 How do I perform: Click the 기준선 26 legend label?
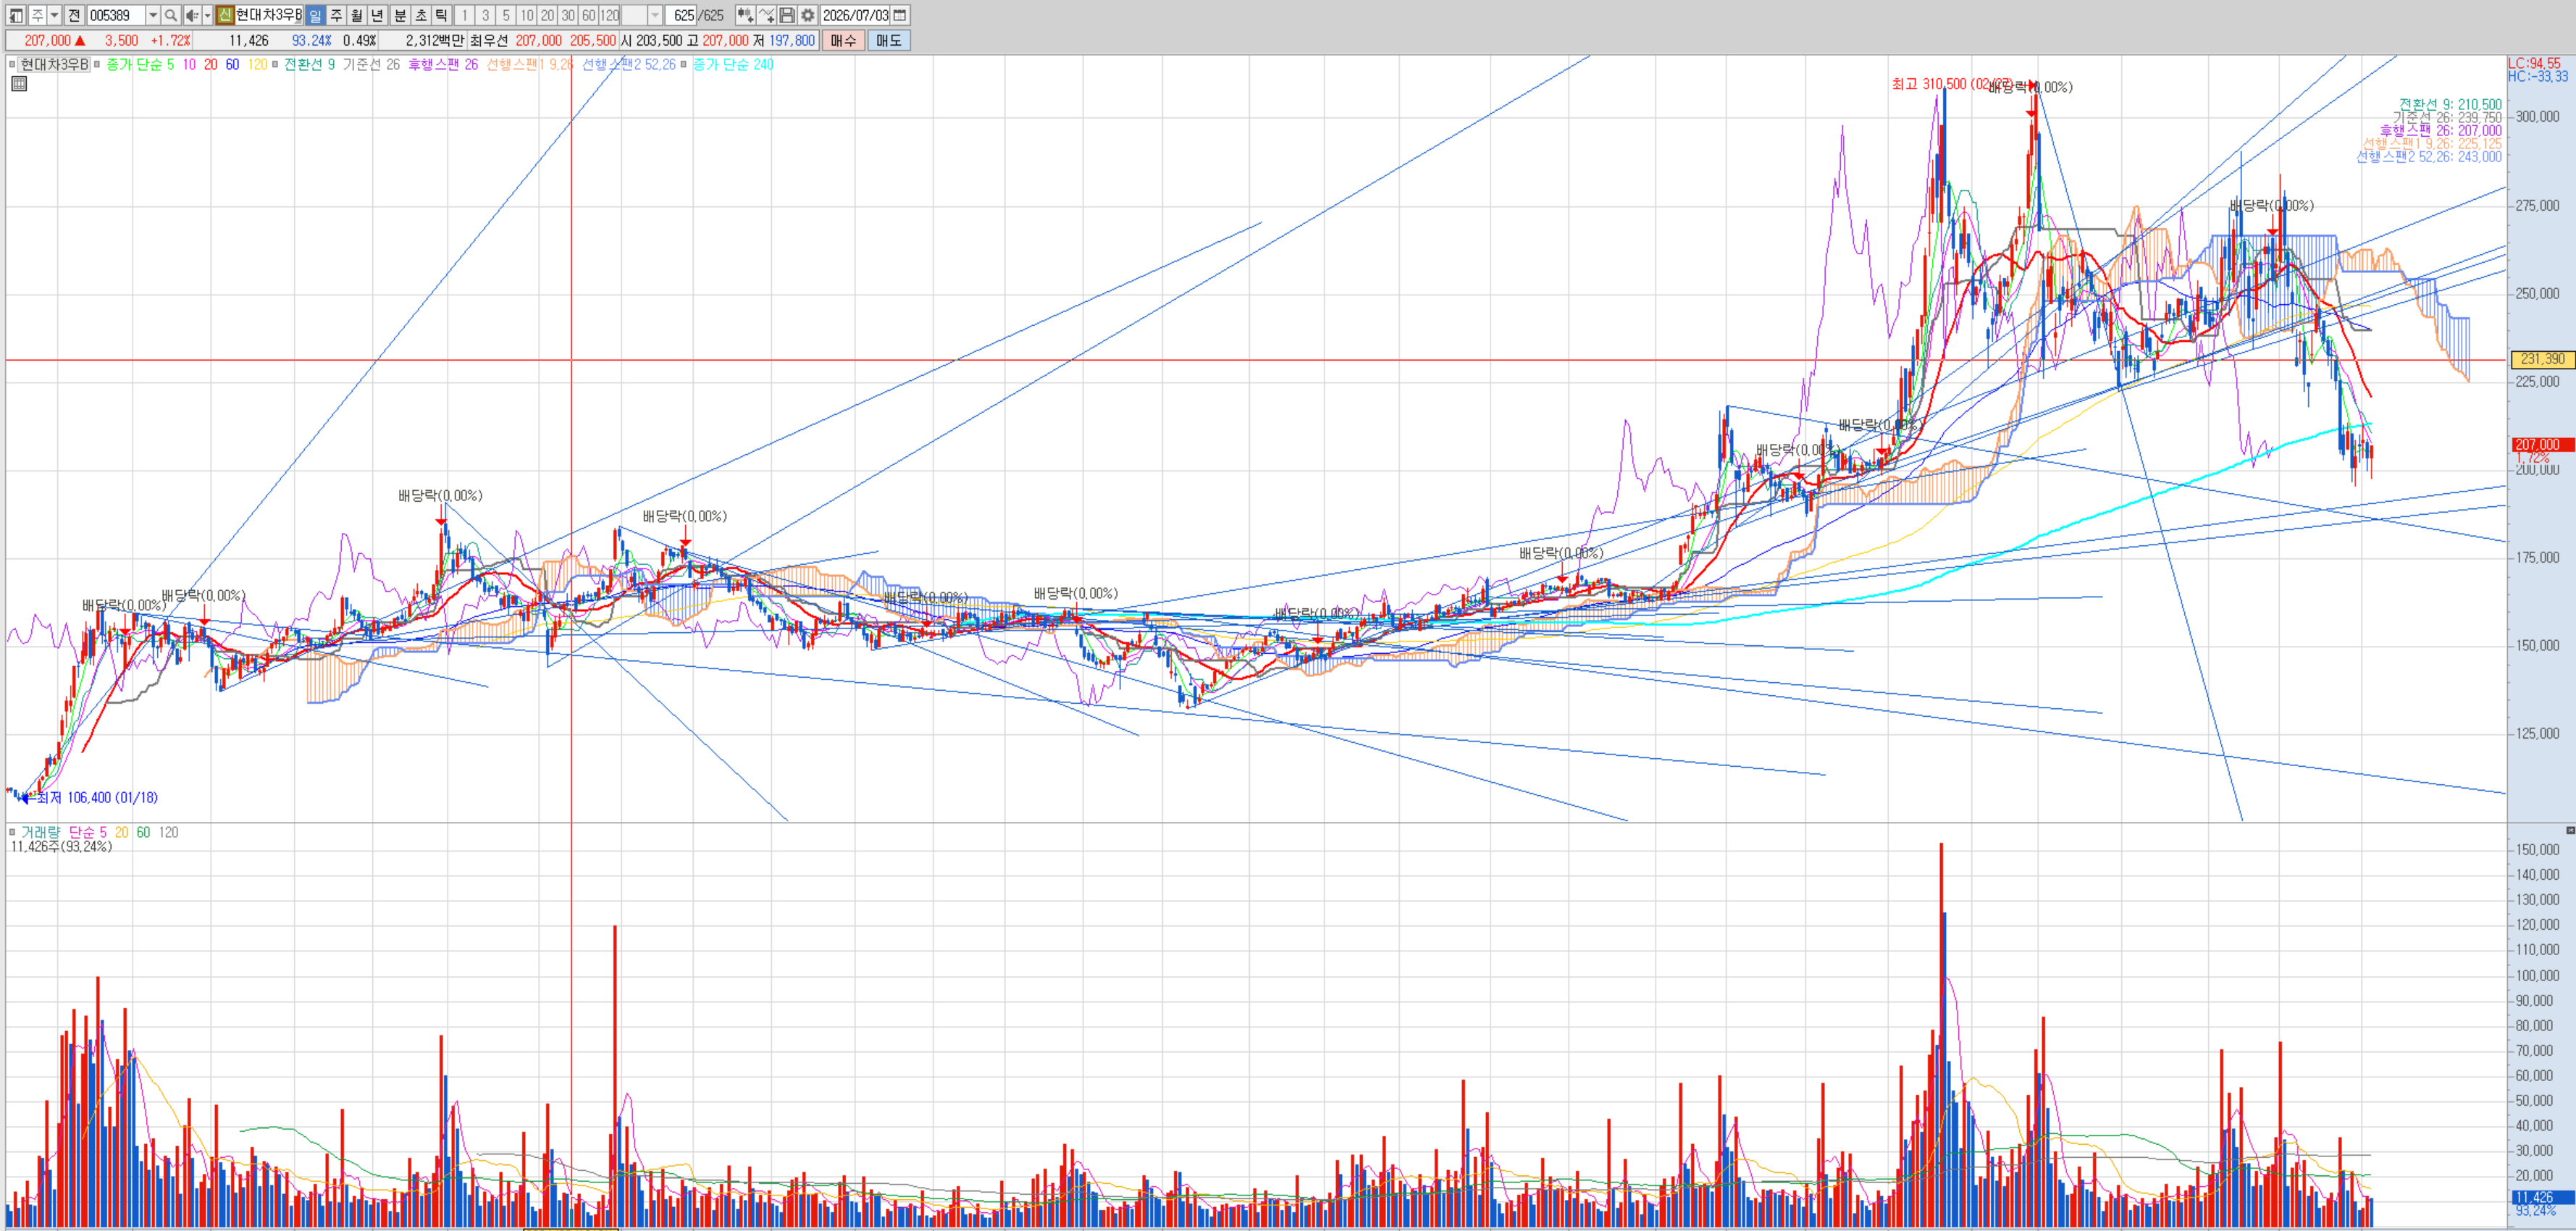[371, 64]
